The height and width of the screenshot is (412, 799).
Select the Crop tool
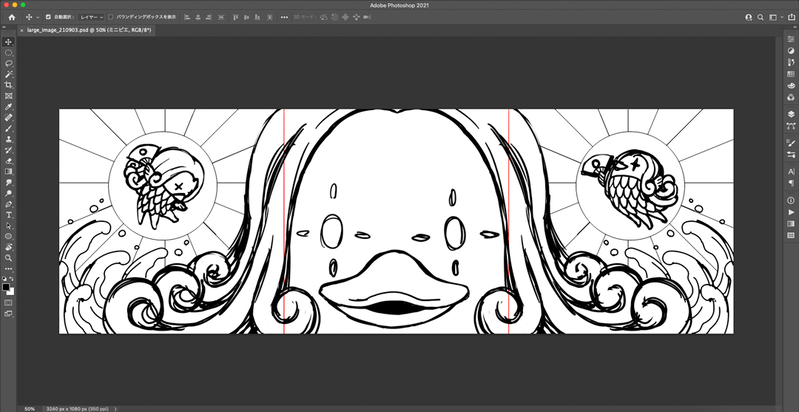pyautogui.click(x=8, y=85)
